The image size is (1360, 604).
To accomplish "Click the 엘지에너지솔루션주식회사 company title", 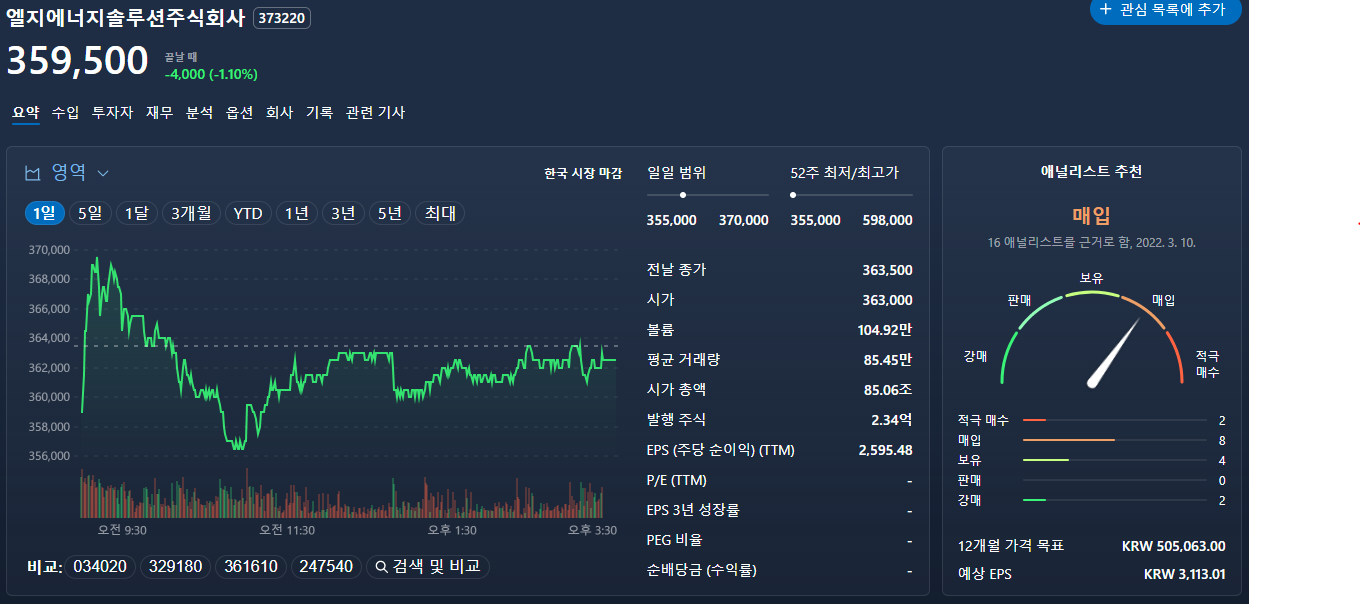I will pos(125,18).
